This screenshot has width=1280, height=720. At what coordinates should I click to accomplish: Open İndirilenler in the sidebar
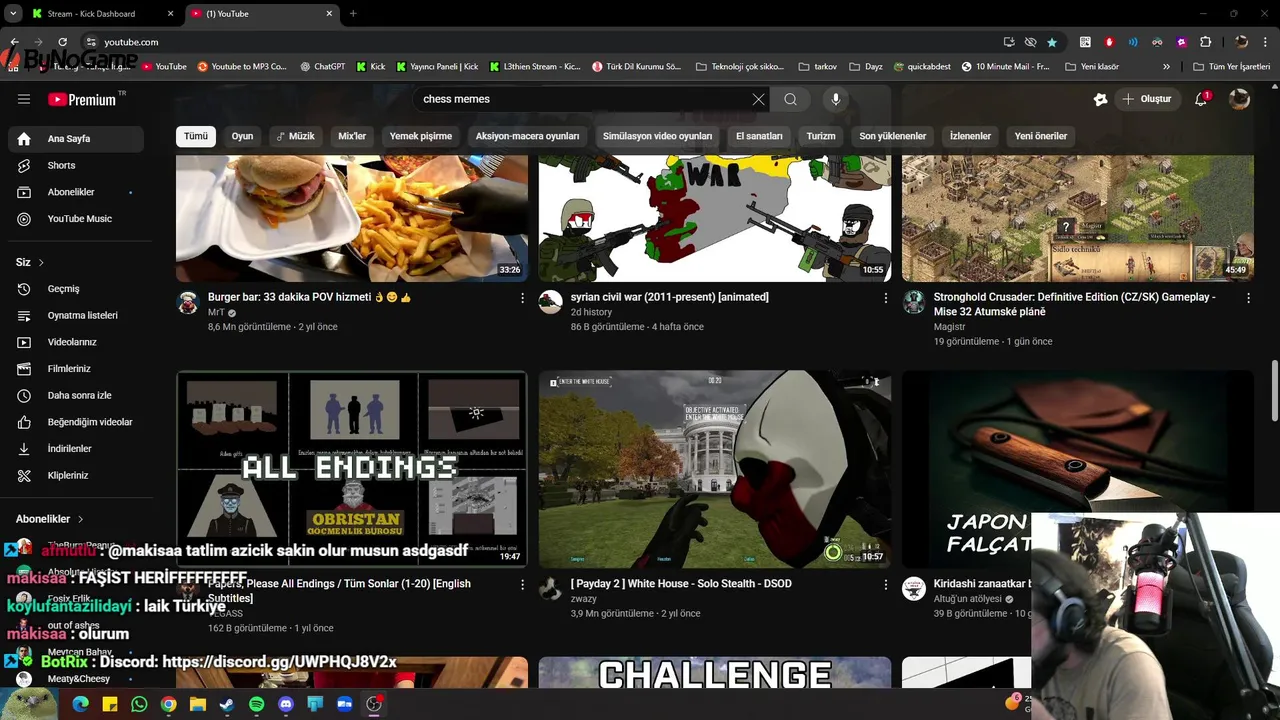(x=76, y=449)
